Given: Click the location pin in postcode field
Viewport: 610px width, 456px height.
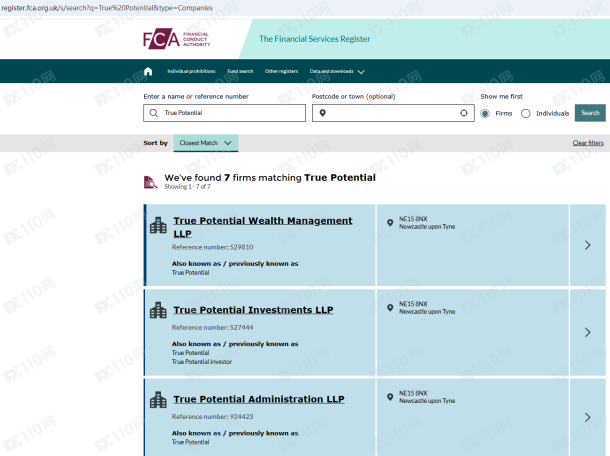Looking at the screenshot, I should [323, 113].
